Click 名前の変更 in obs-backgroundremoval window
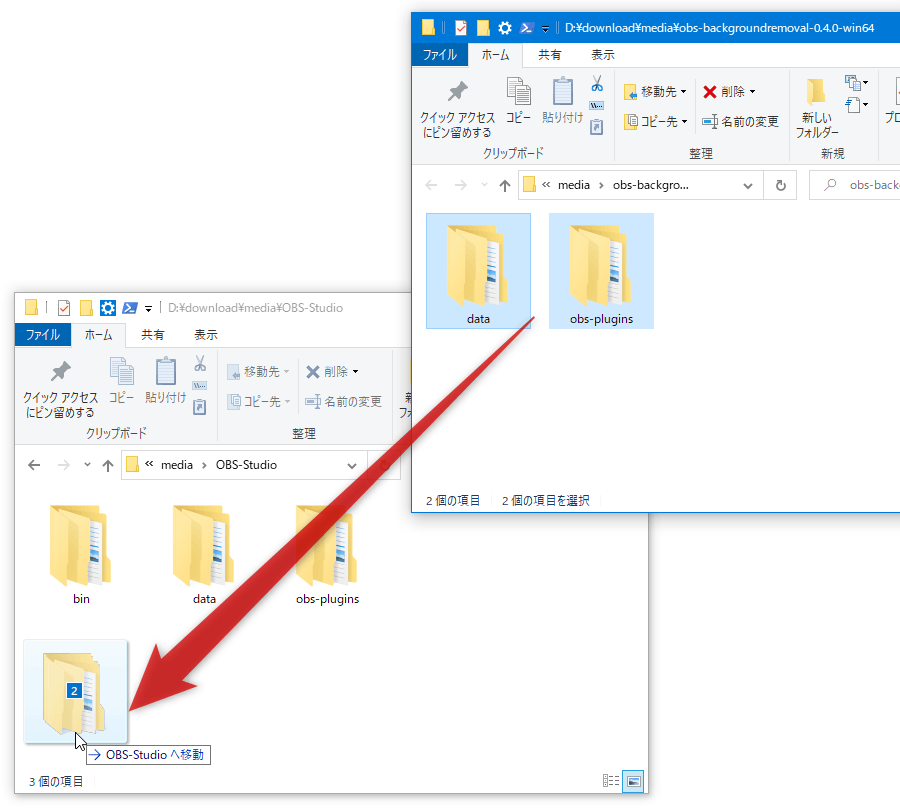This screenshot has width=900, height=808. point(740,122)
